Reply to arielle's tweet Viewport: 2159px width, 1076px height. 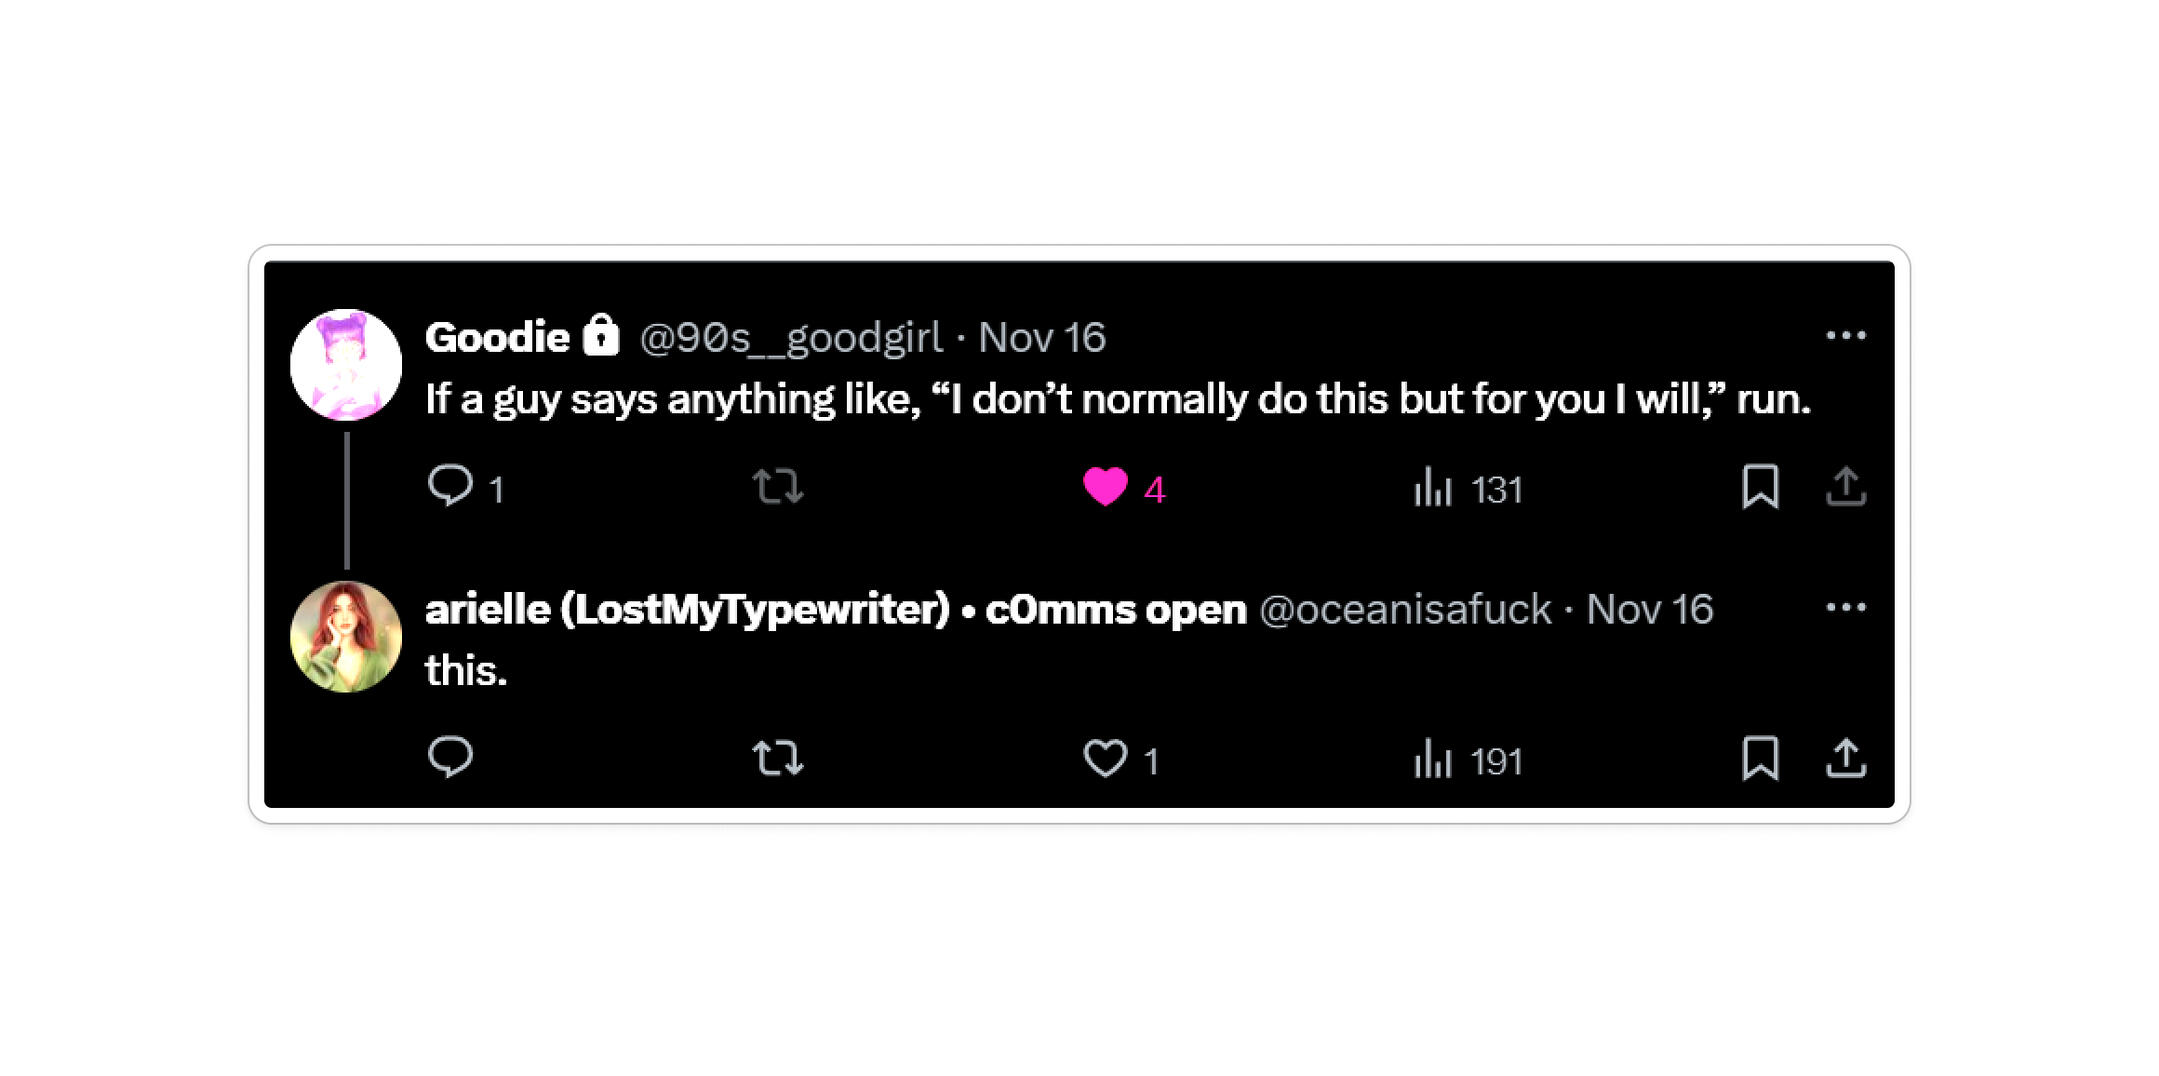point(450,758)
